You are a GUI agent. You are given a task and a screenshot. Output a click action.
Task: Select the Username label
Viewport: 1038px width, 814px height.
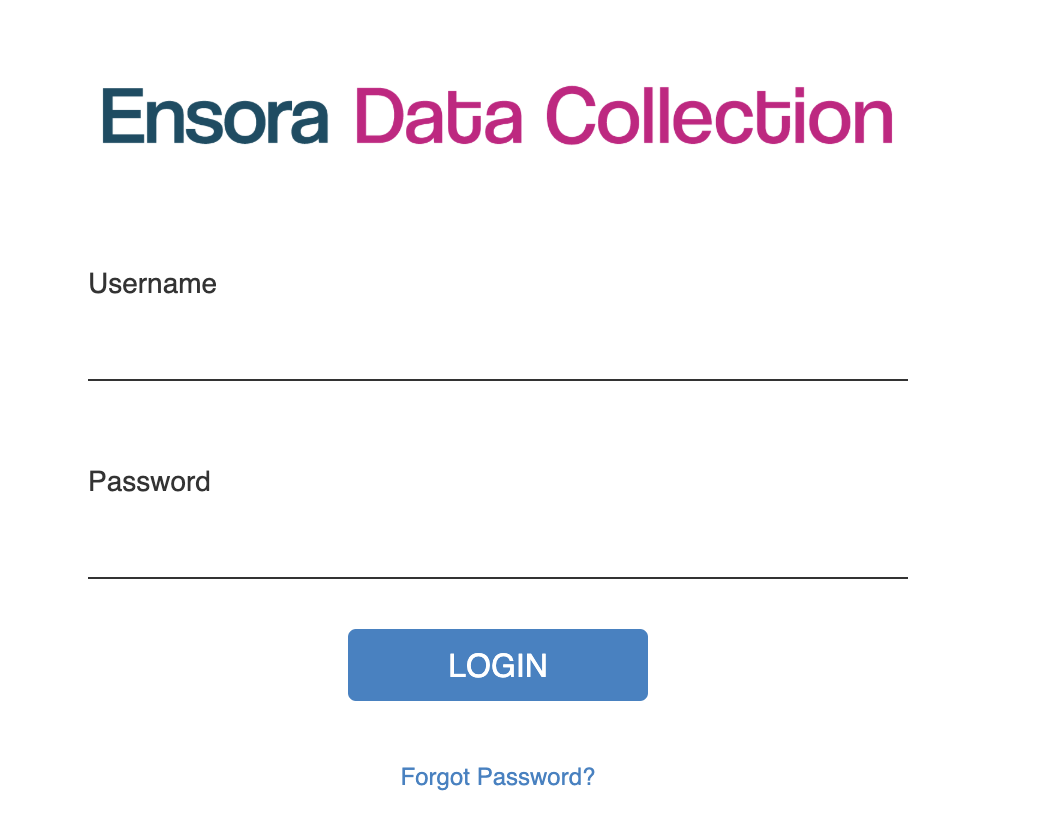pyautogui.click(x=152, y=284)
